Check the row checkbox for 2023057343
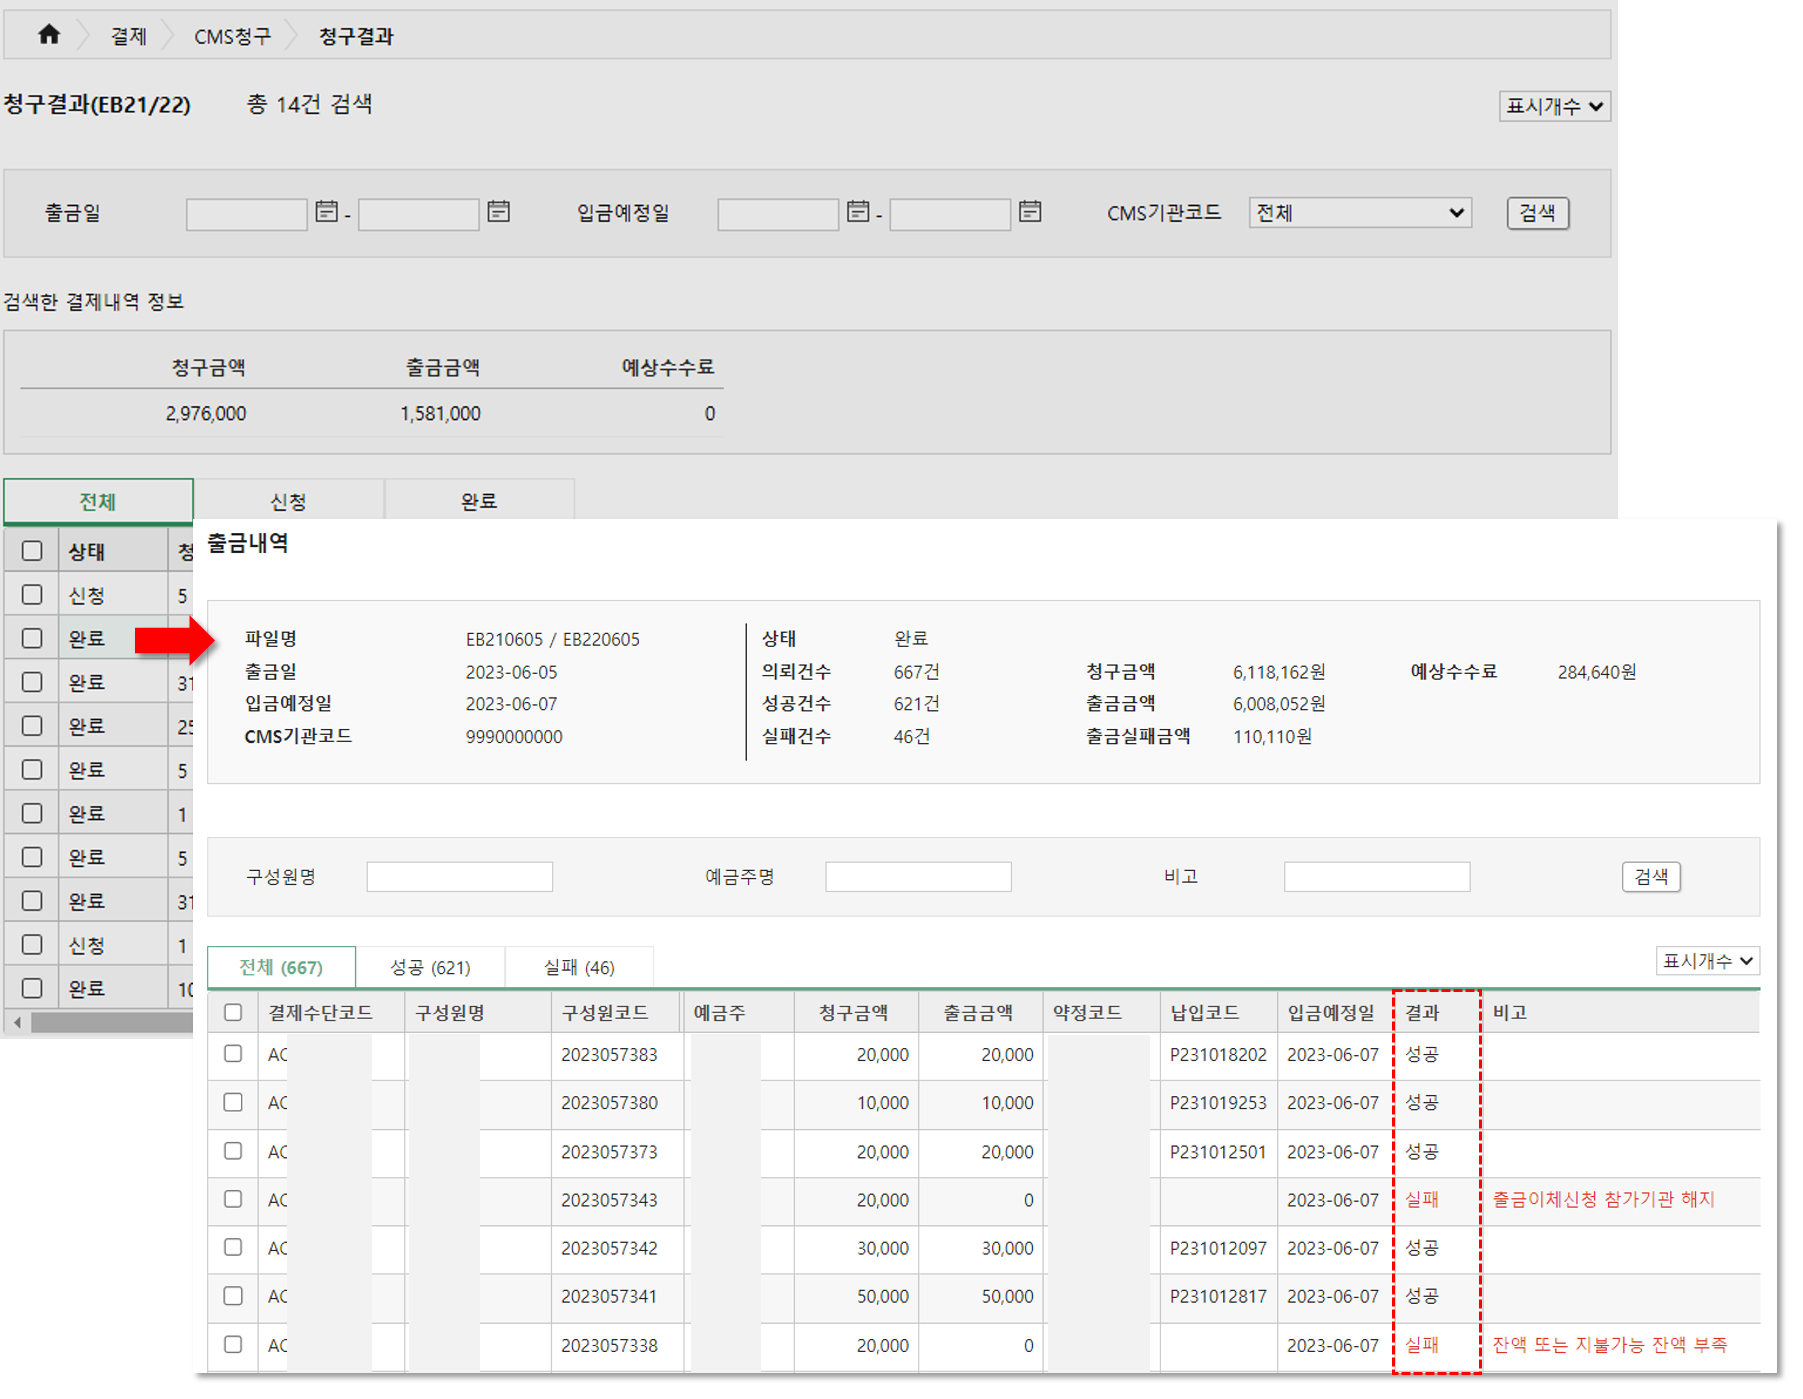Viewport: 1803px width, 1399px height. [233, 1199]
